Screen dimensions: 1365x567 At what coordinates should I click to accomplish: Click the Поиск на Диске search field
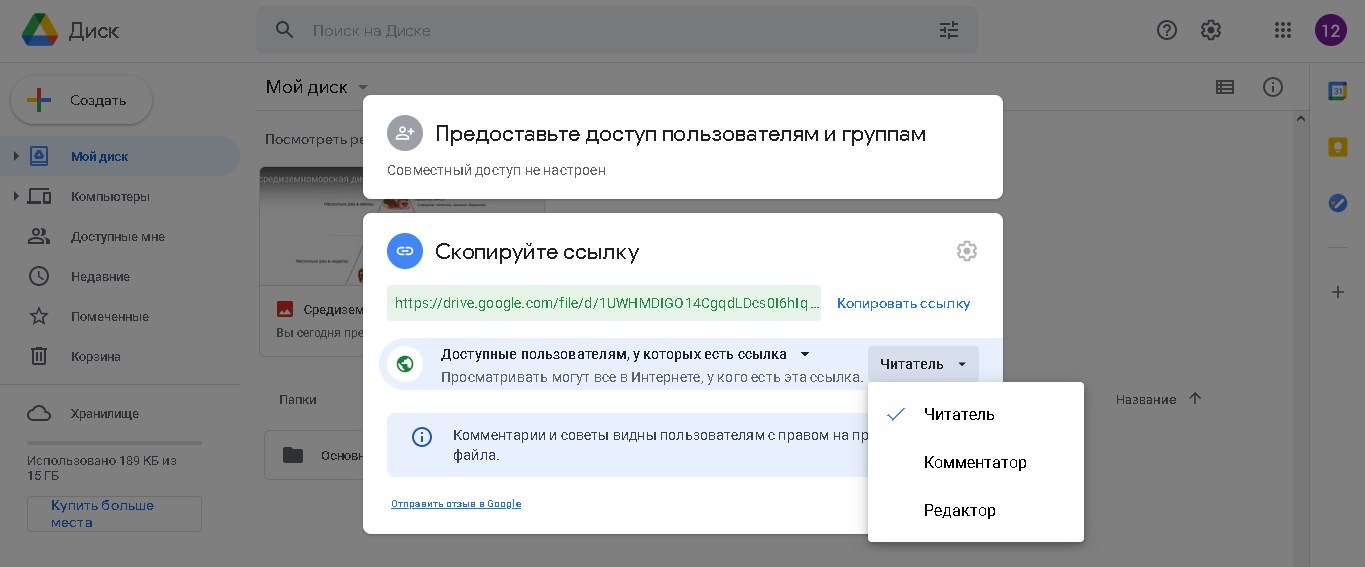[x=600, y=30]
